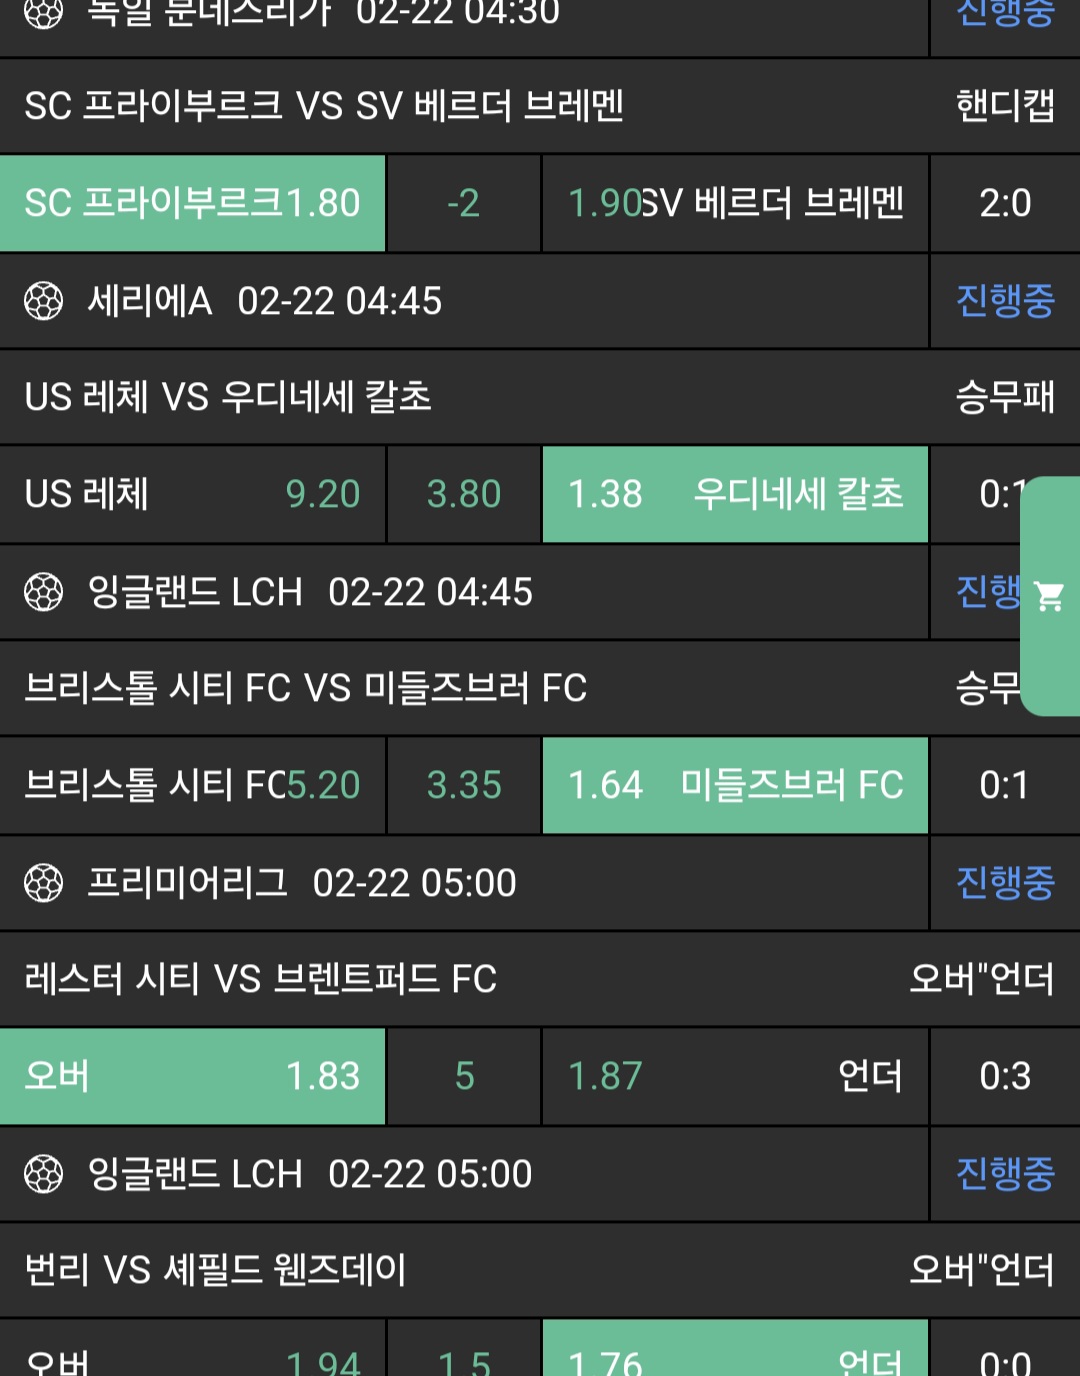Deselect 오버 1.83 bet
The height and width of the screenshot is (1376, 1080).
pos(192,1076)
